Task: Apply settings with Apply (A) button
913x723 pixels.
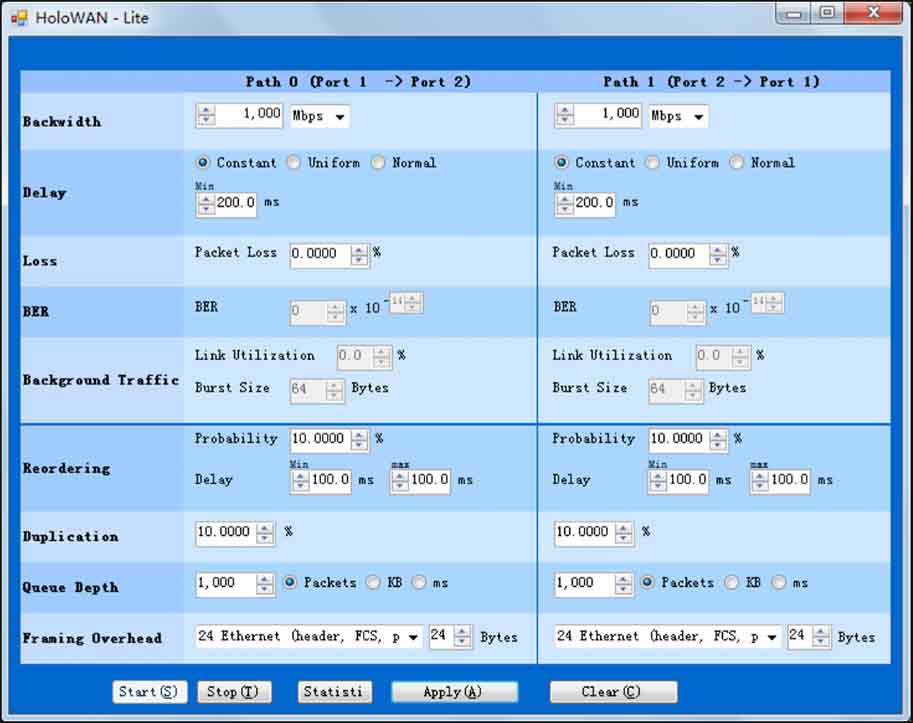Action: pos(454,692)
